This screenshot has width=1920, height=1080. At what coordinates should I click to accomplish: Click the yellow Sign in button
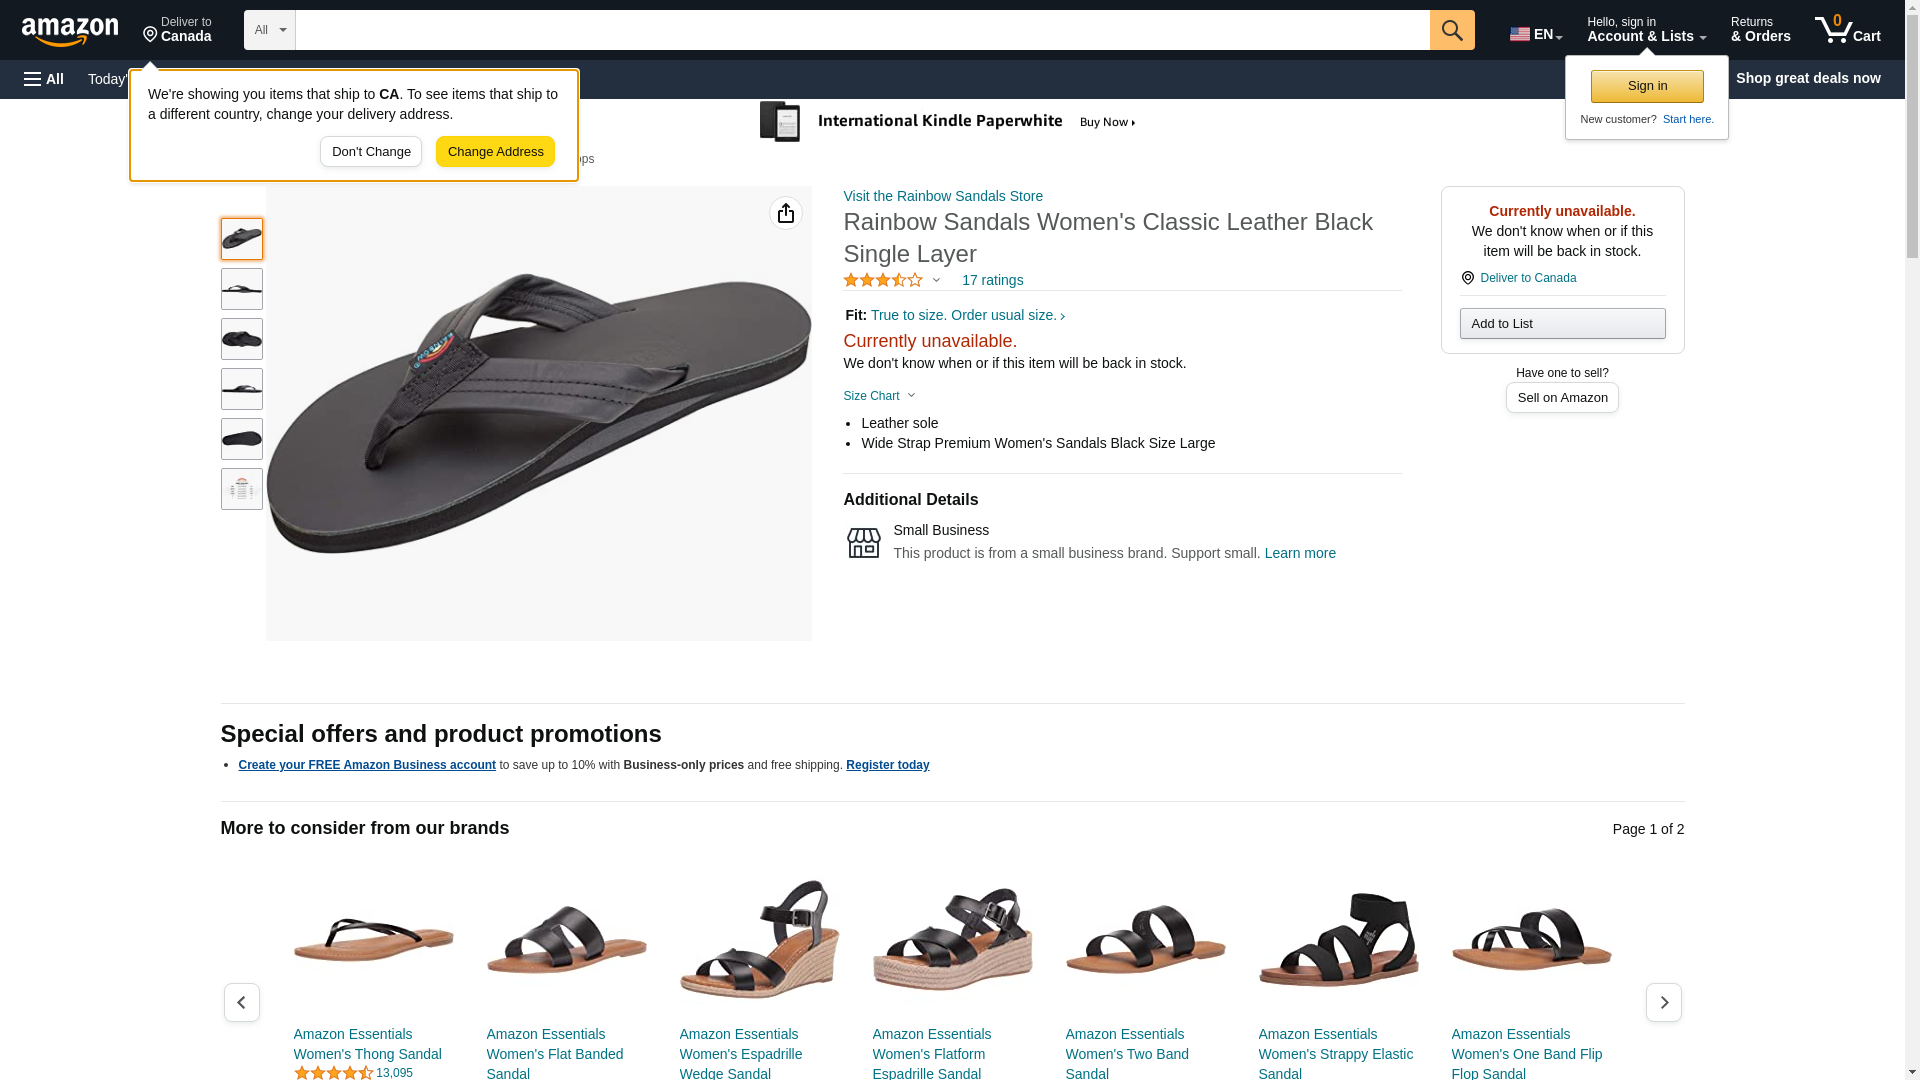pyautogui.click(x=1647, y=86)
